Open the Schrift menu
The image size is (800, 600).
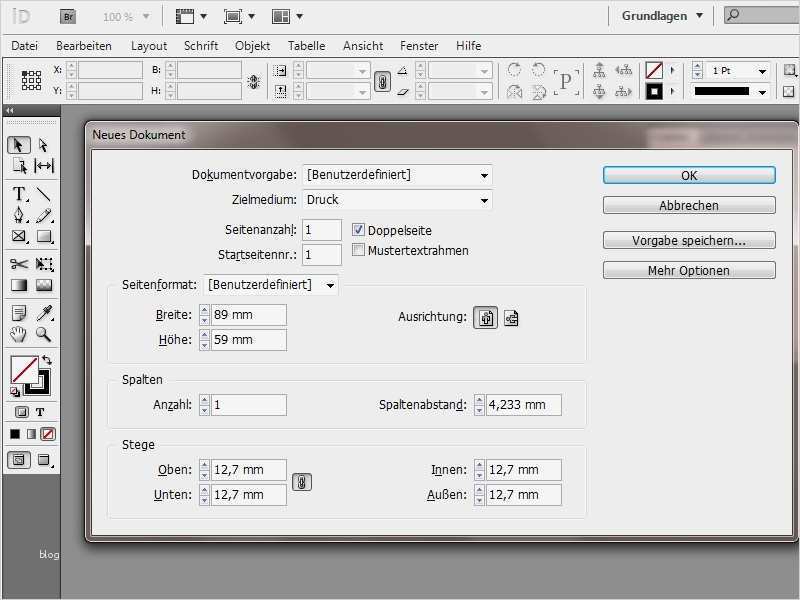click(x=200, y=45)
